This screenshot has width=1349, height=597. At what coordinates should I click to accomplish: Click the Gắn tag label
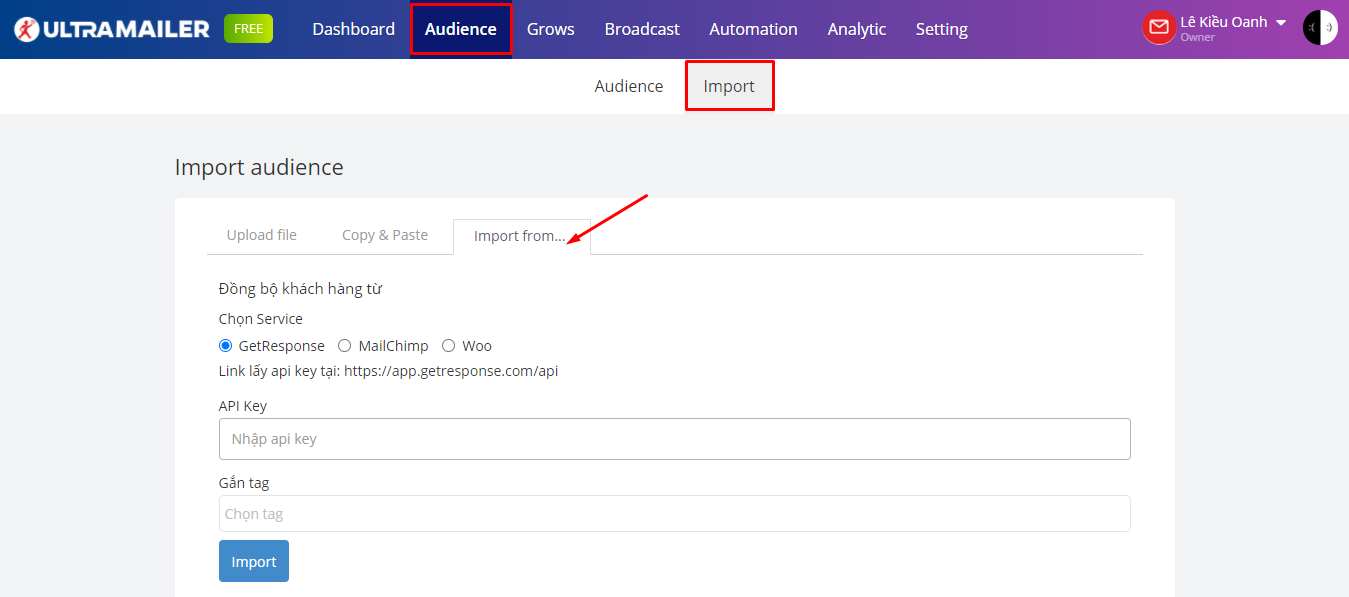pyautogui.click(x=244, y=483)
